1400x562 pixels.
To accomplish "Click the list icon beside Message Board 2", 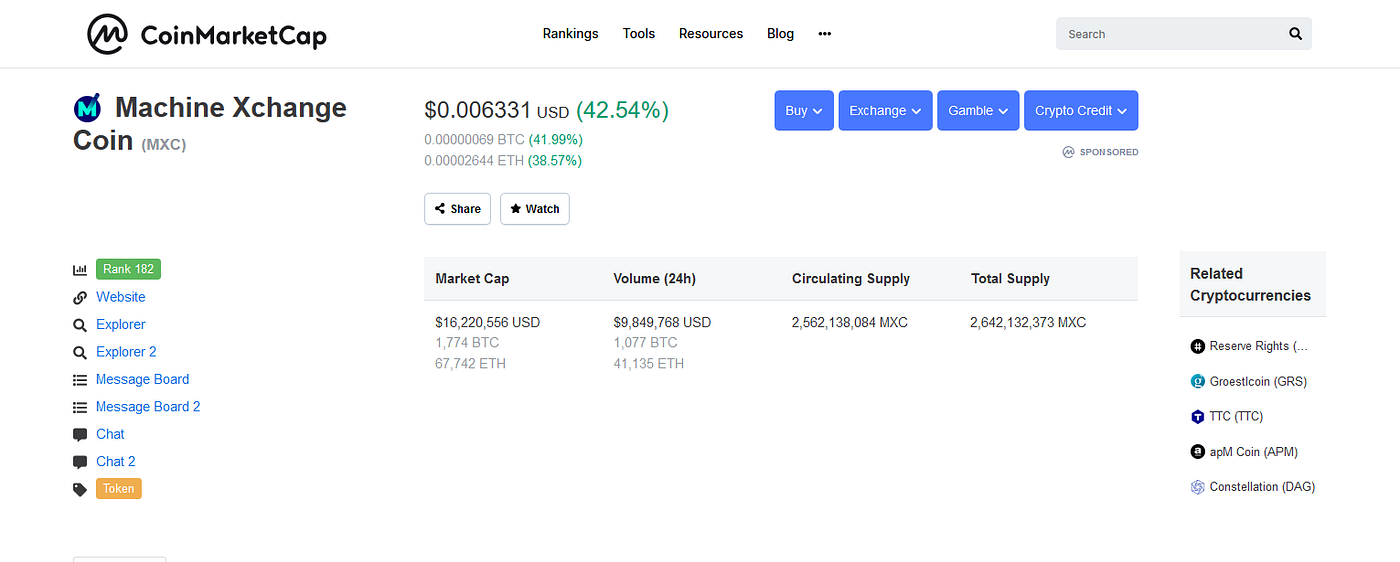I will 80,407.
